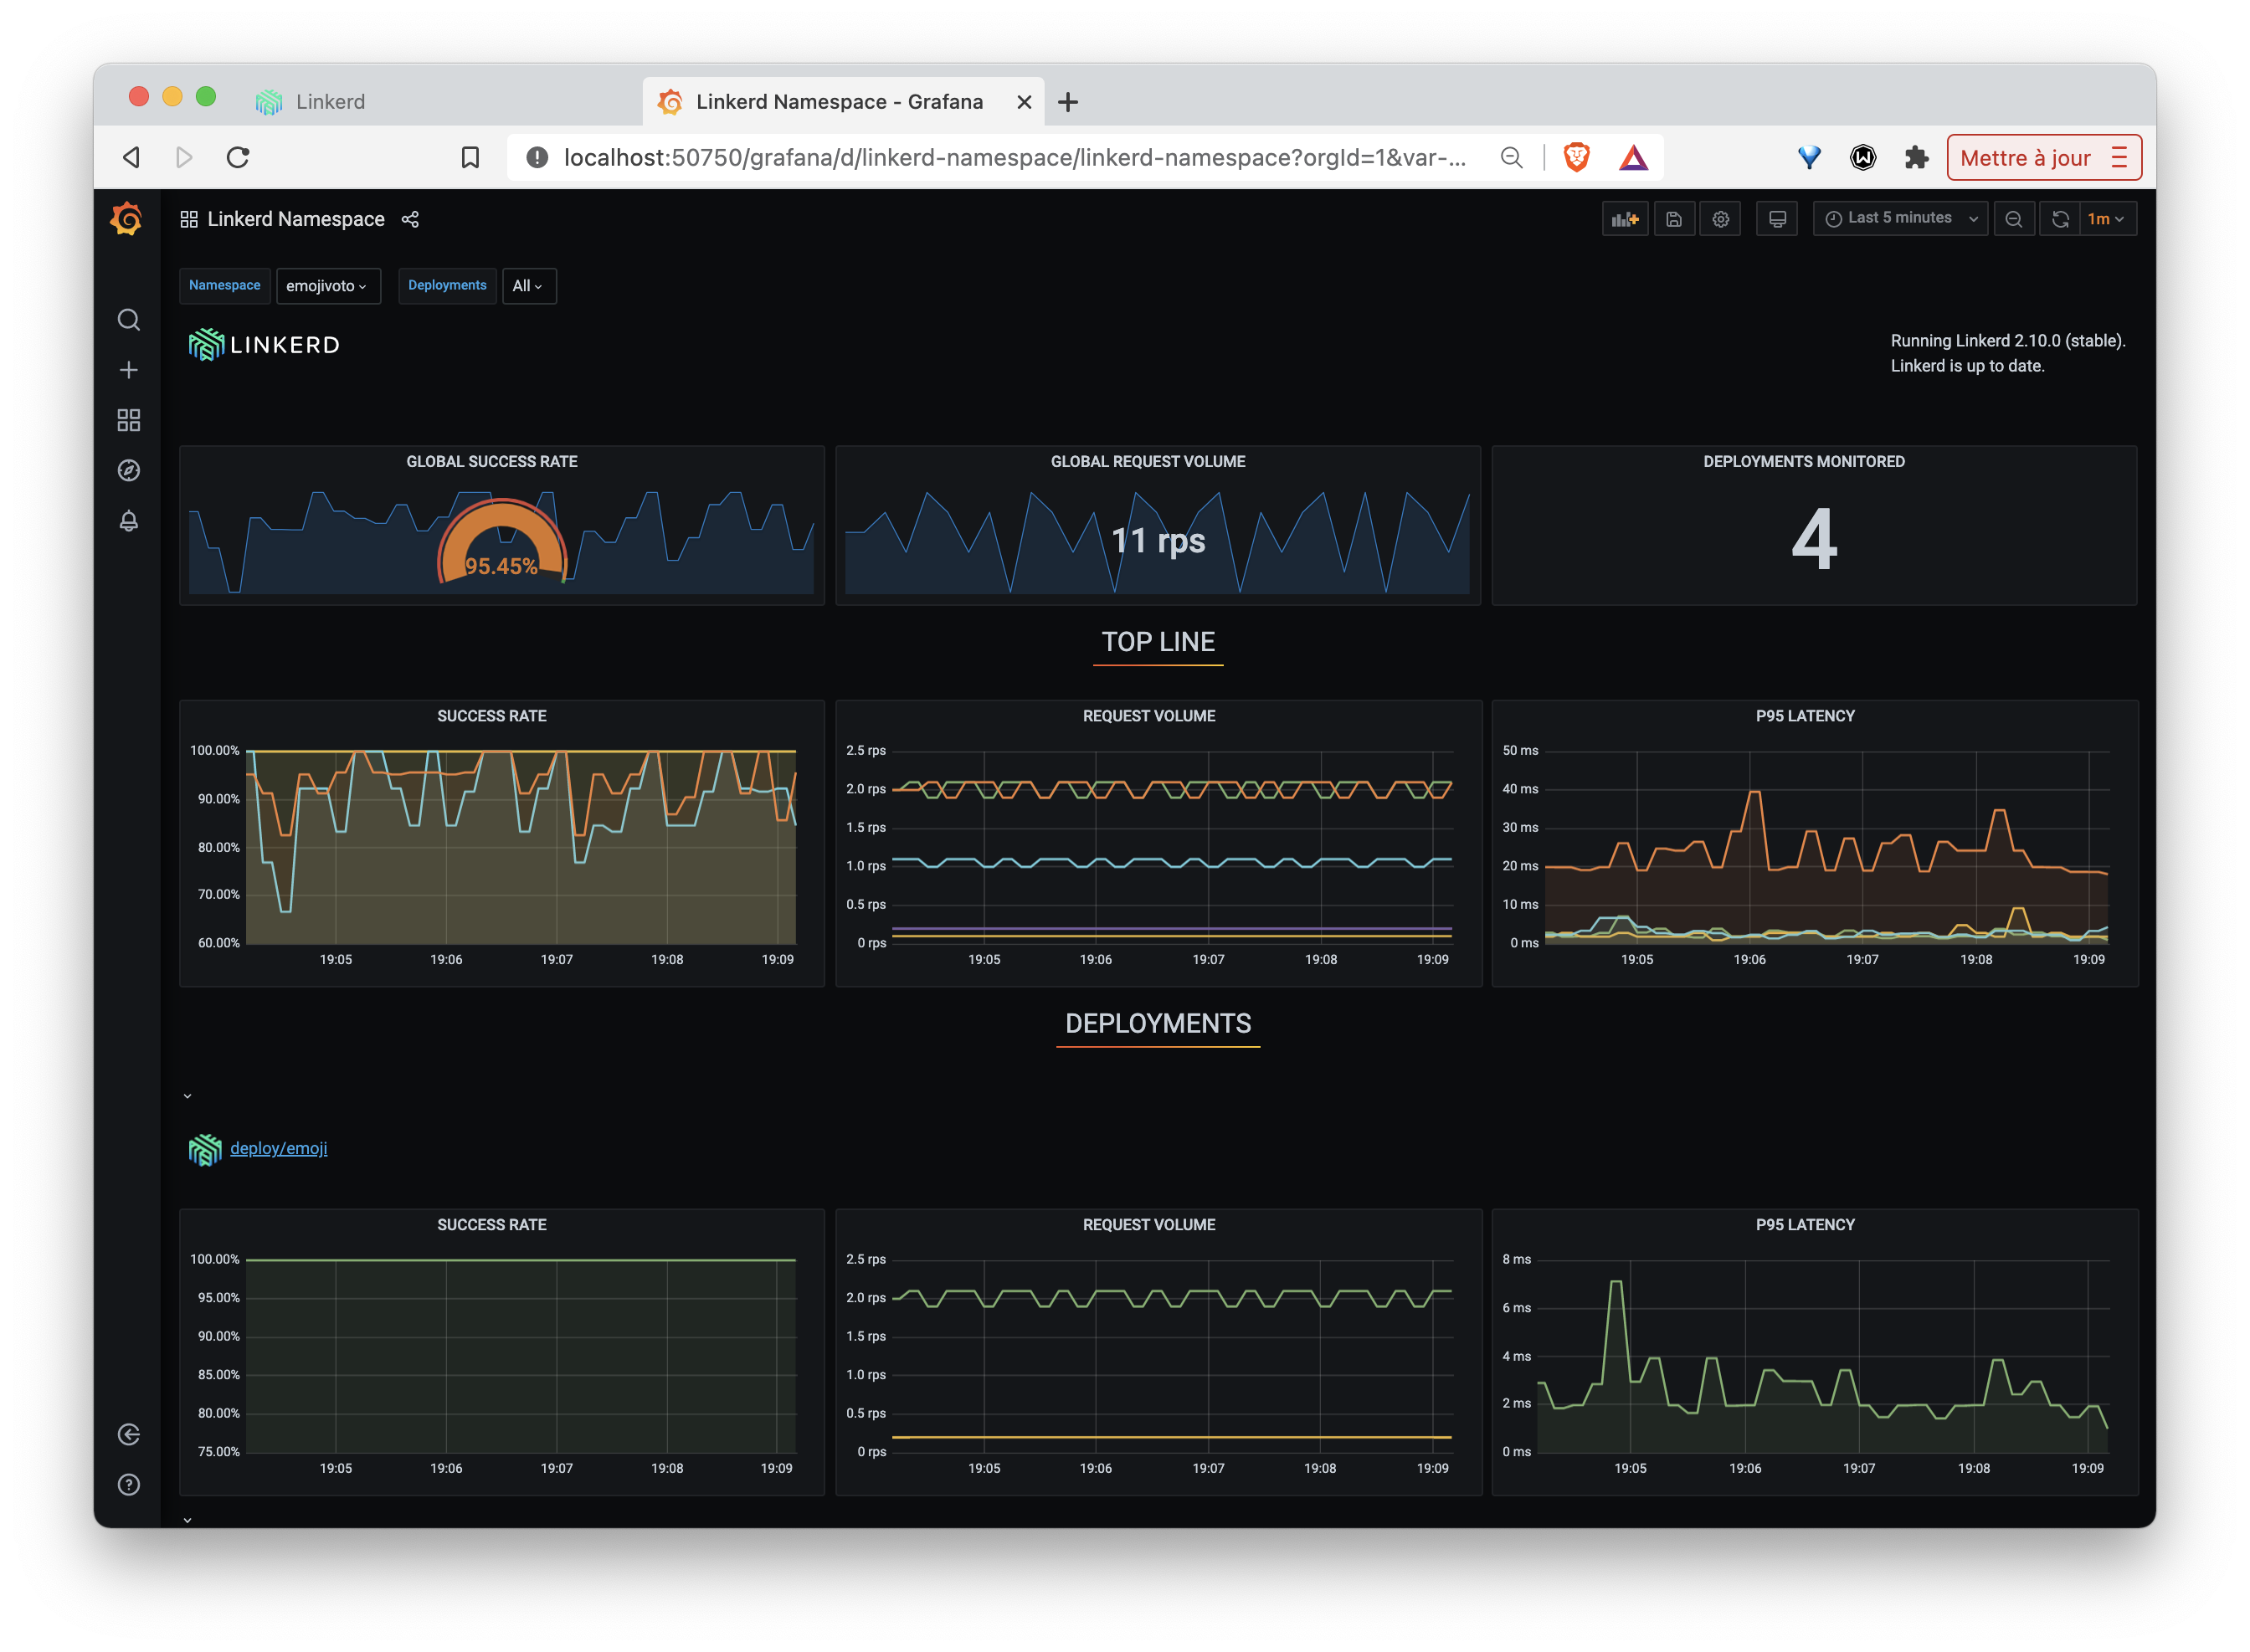2250x1652 pixels.
Task: Share the Linkerd Namespace dashboard
Action: 410,219
